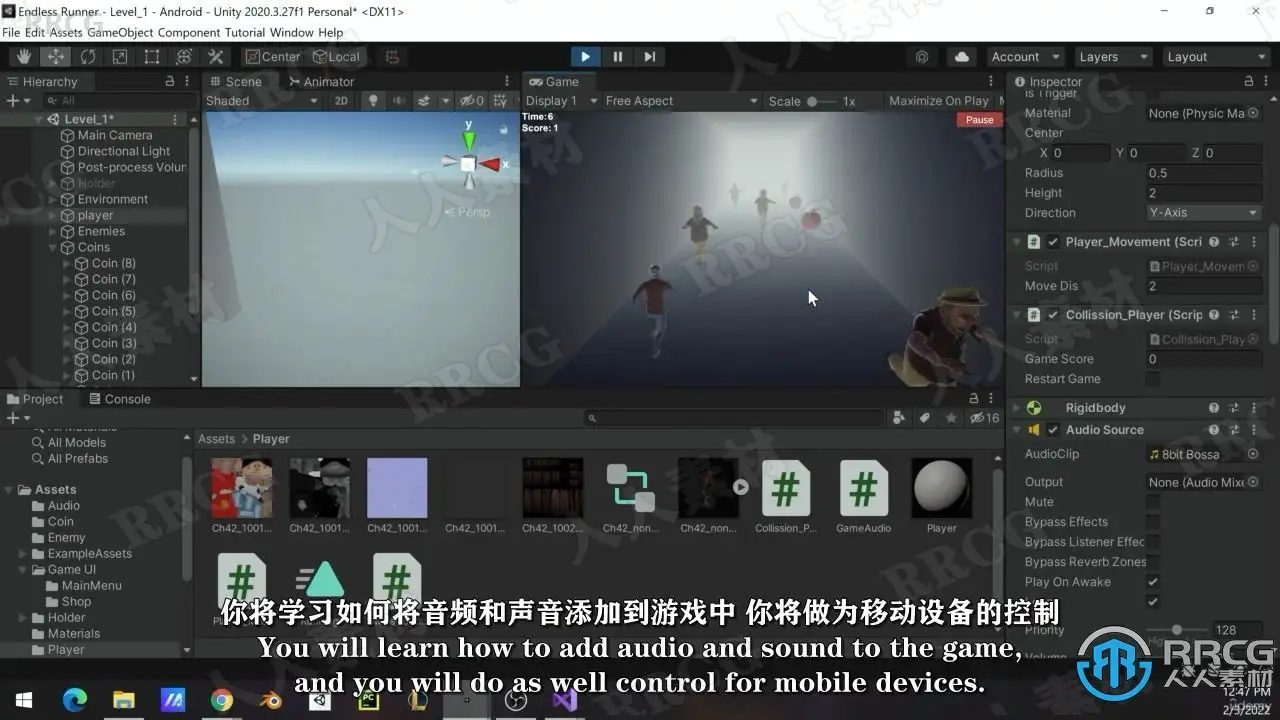Stop play mode with the Play button
Screen dimensions: 1280x720
pyautogui.click(x=585, y=57)
